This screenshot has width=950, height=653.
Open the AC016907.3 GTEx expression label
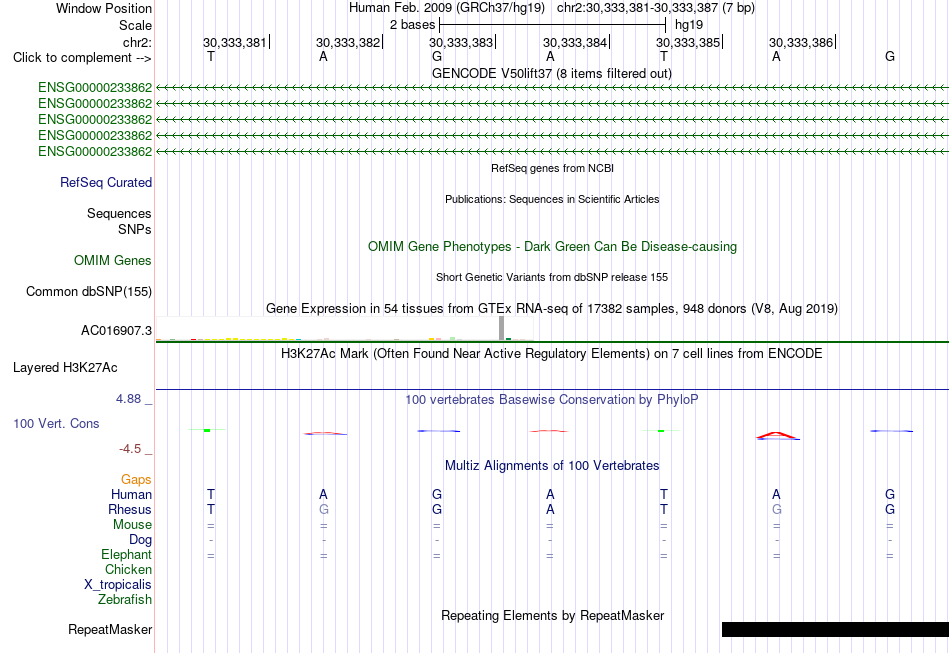click(116, 331)
